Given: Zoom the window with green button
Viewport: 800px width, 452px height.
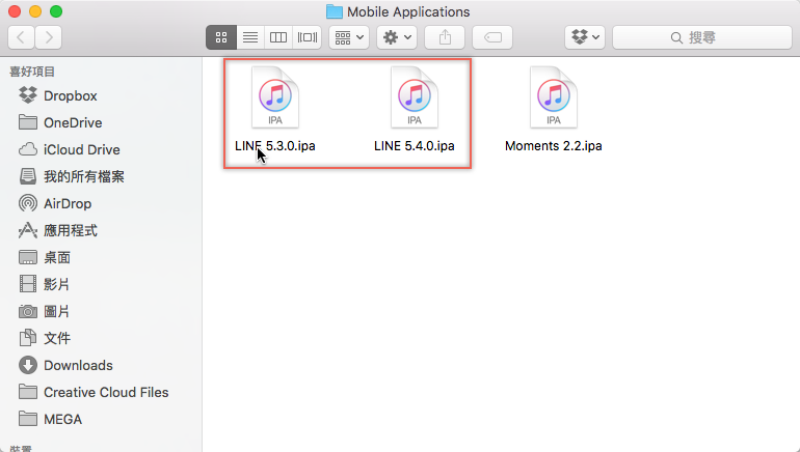Looking at the screenshot, I should click(x=56, y=11).
